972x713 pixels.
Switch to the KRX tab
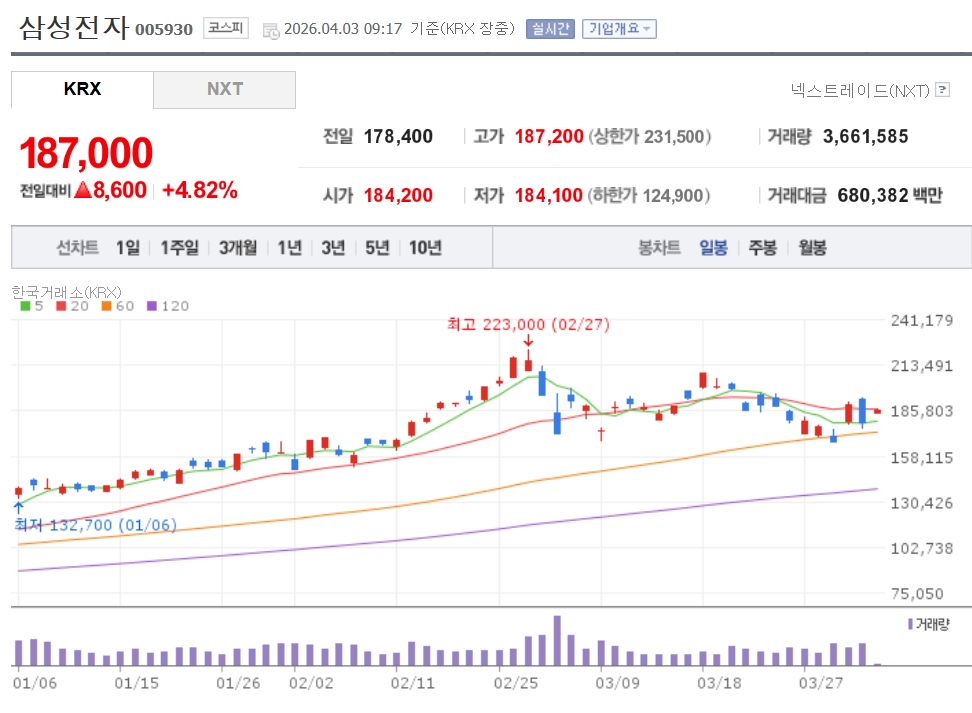point(82,89)
